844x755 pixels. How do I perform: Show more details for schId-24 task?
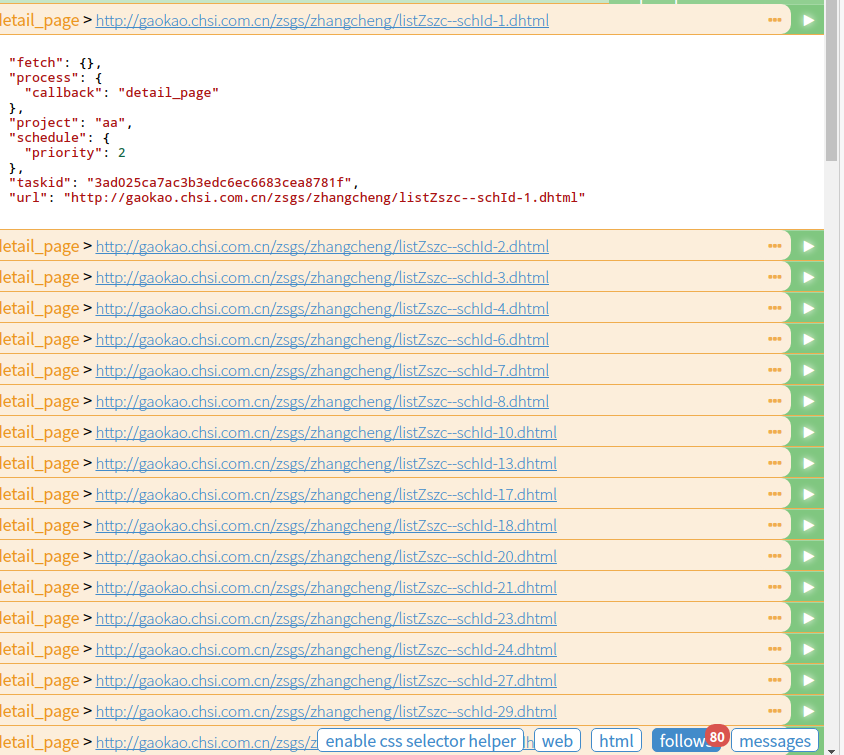[x=774, y=649]
